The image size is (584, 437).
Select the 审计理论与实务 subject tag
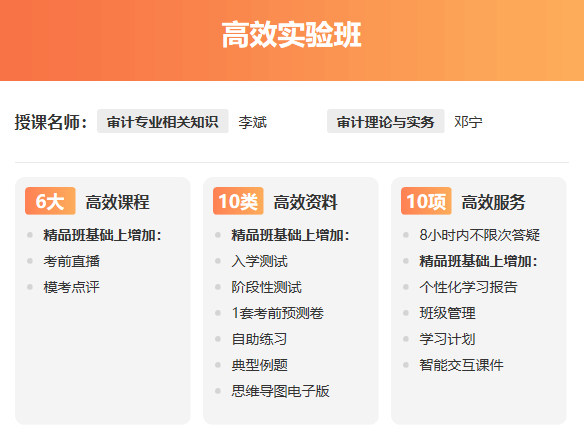click(x=385, y=121)
